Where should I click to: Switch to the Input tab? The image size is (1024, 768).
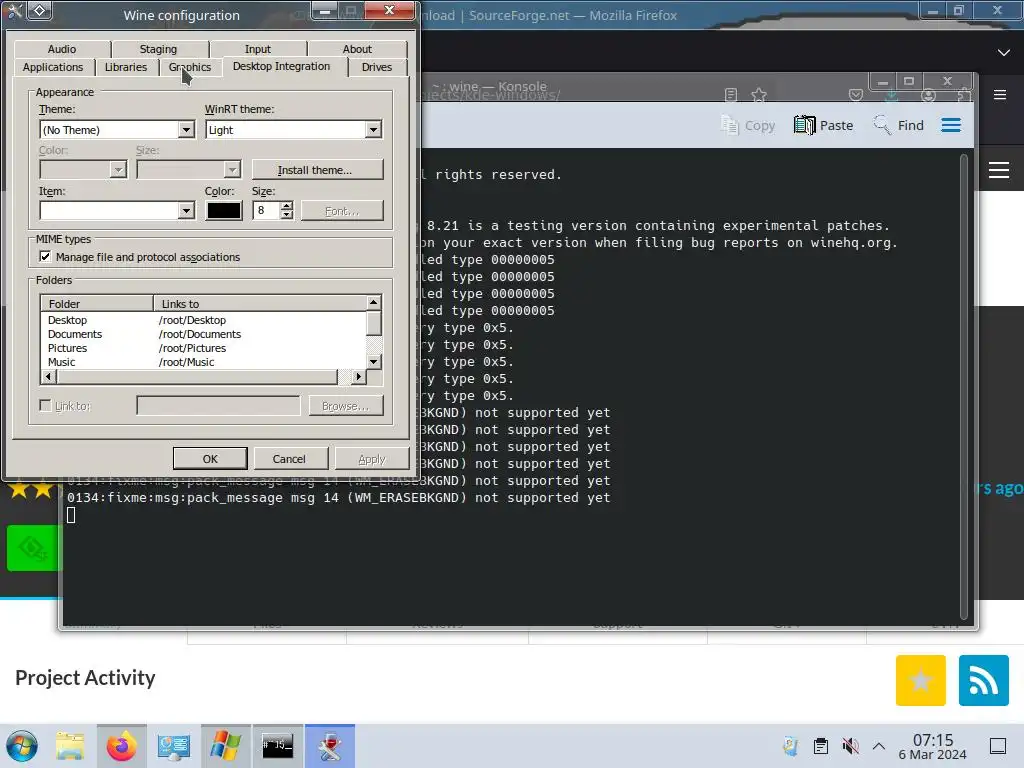pyautogui.click(x=257, y=49)
